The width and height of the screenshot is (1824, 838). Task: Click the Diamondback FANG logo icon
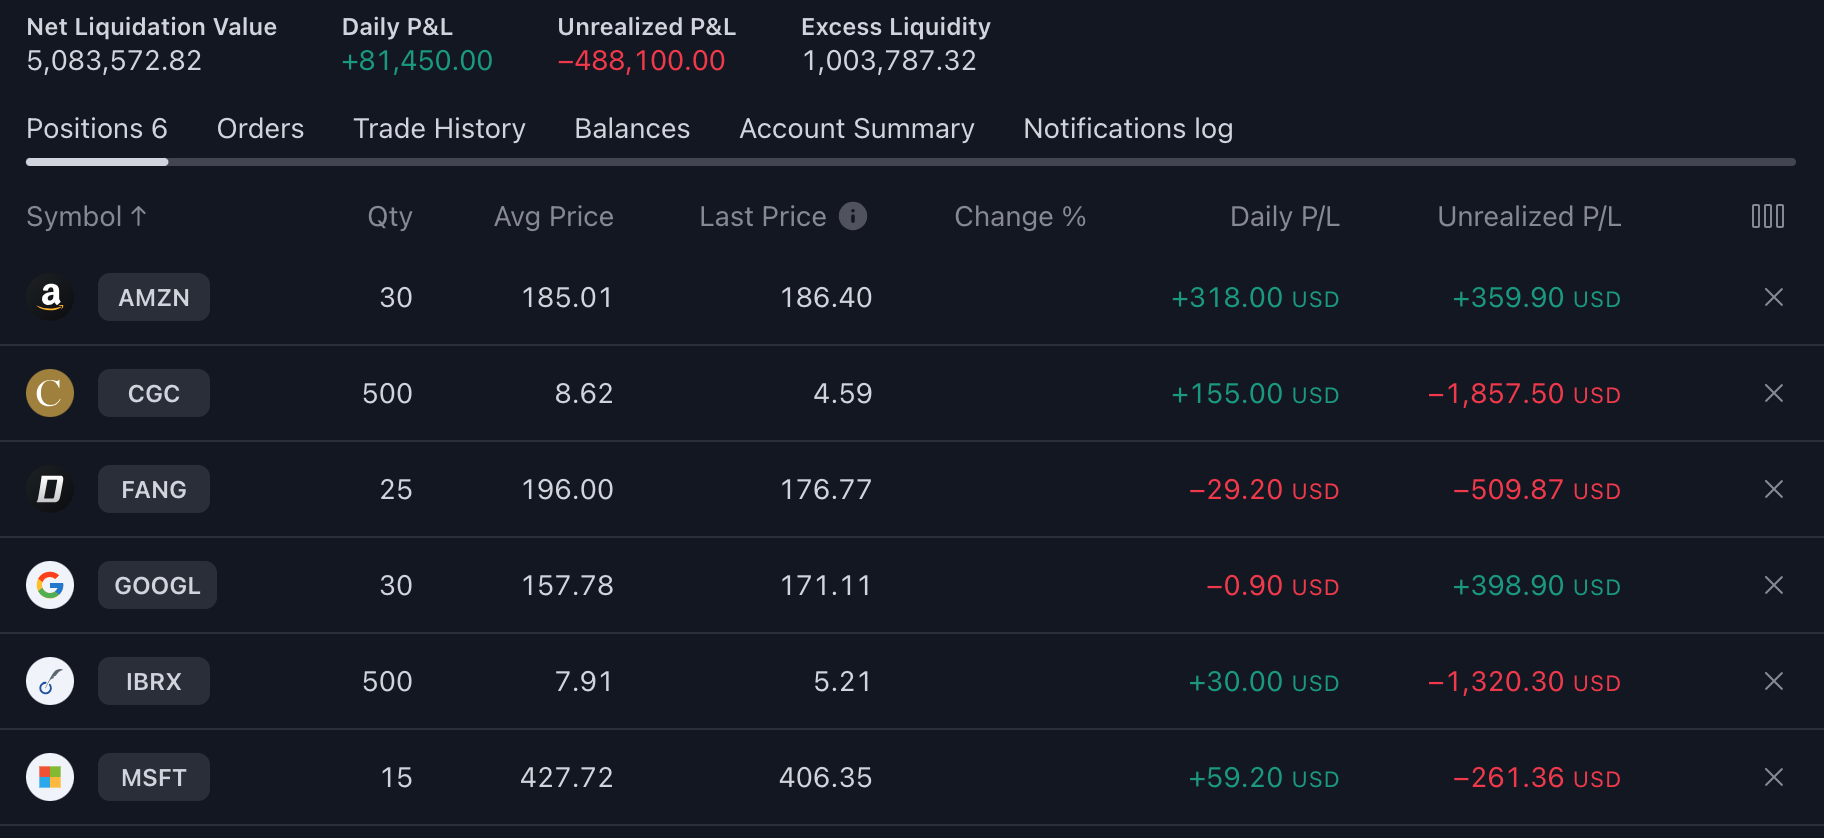coord(50,489)
